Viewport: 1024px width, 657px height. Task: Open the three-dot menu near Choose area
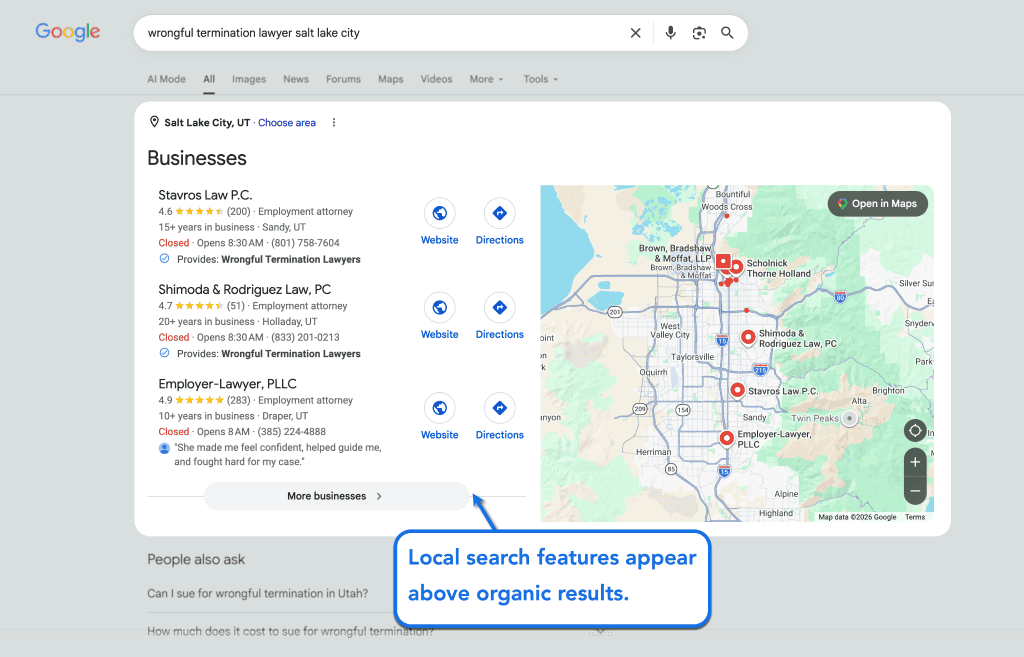click(x=334, y=122)
